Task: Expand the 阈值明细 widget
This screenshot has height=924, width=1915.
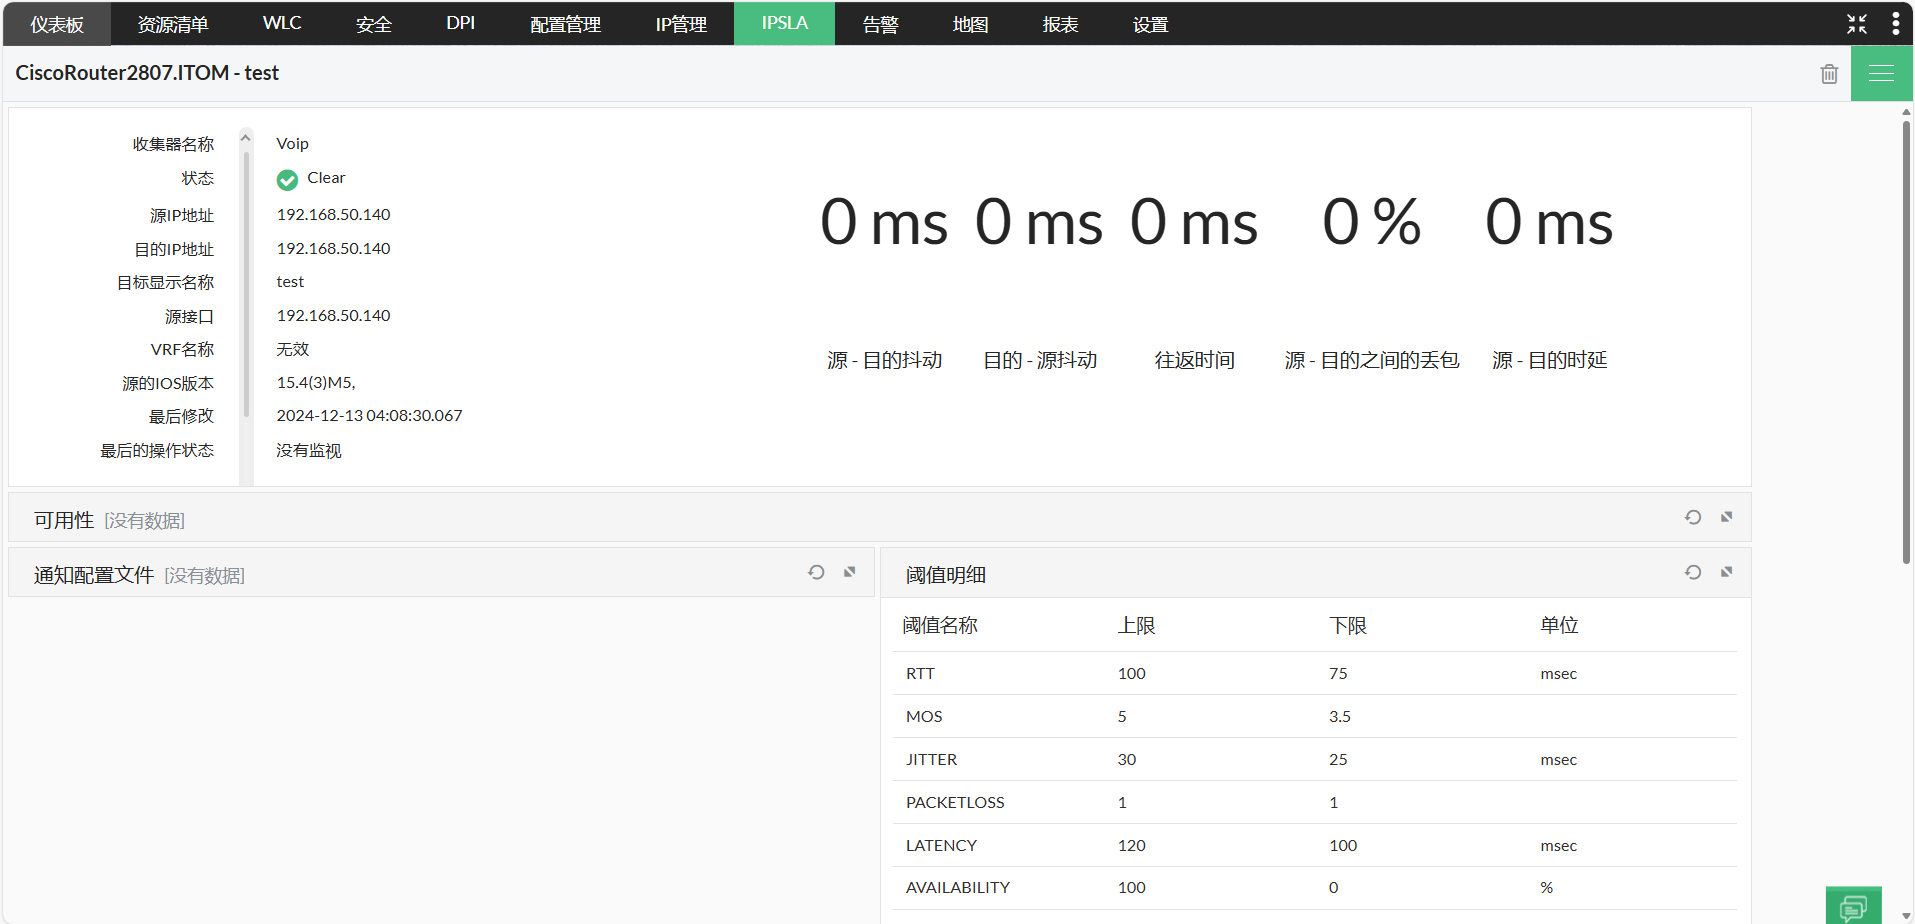Action: (1727, 572)
